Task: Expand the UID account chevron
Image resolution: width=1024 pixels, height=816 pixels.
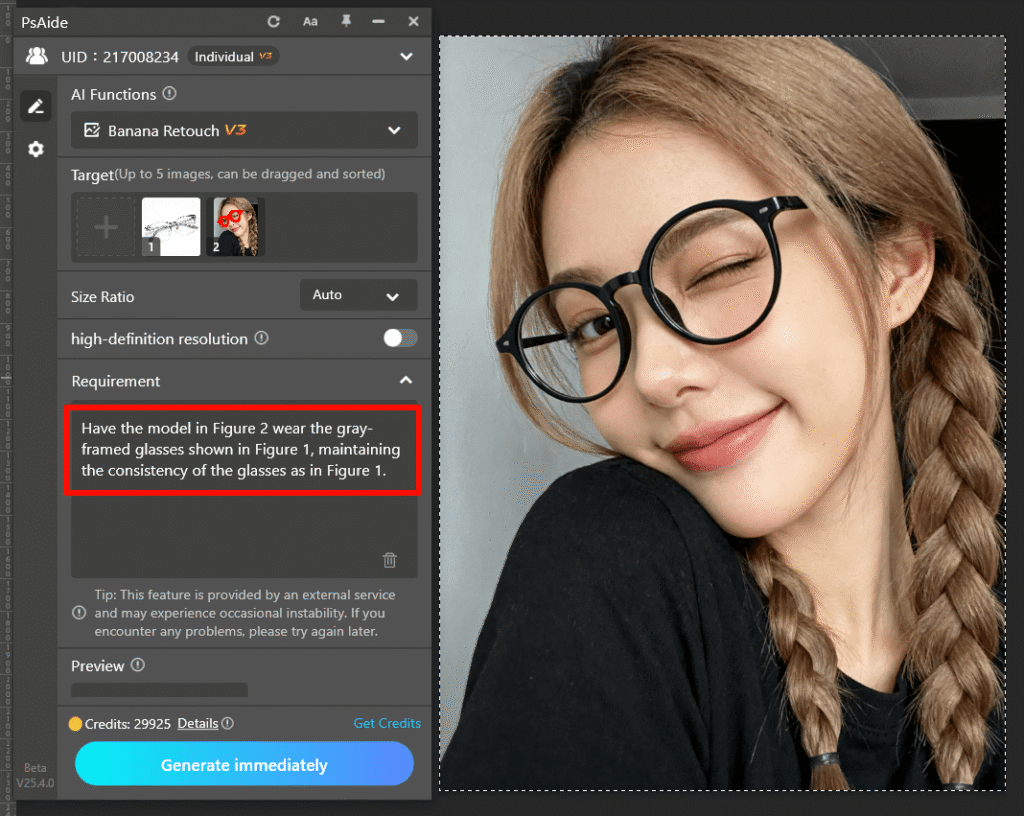Action: point(405,56)
